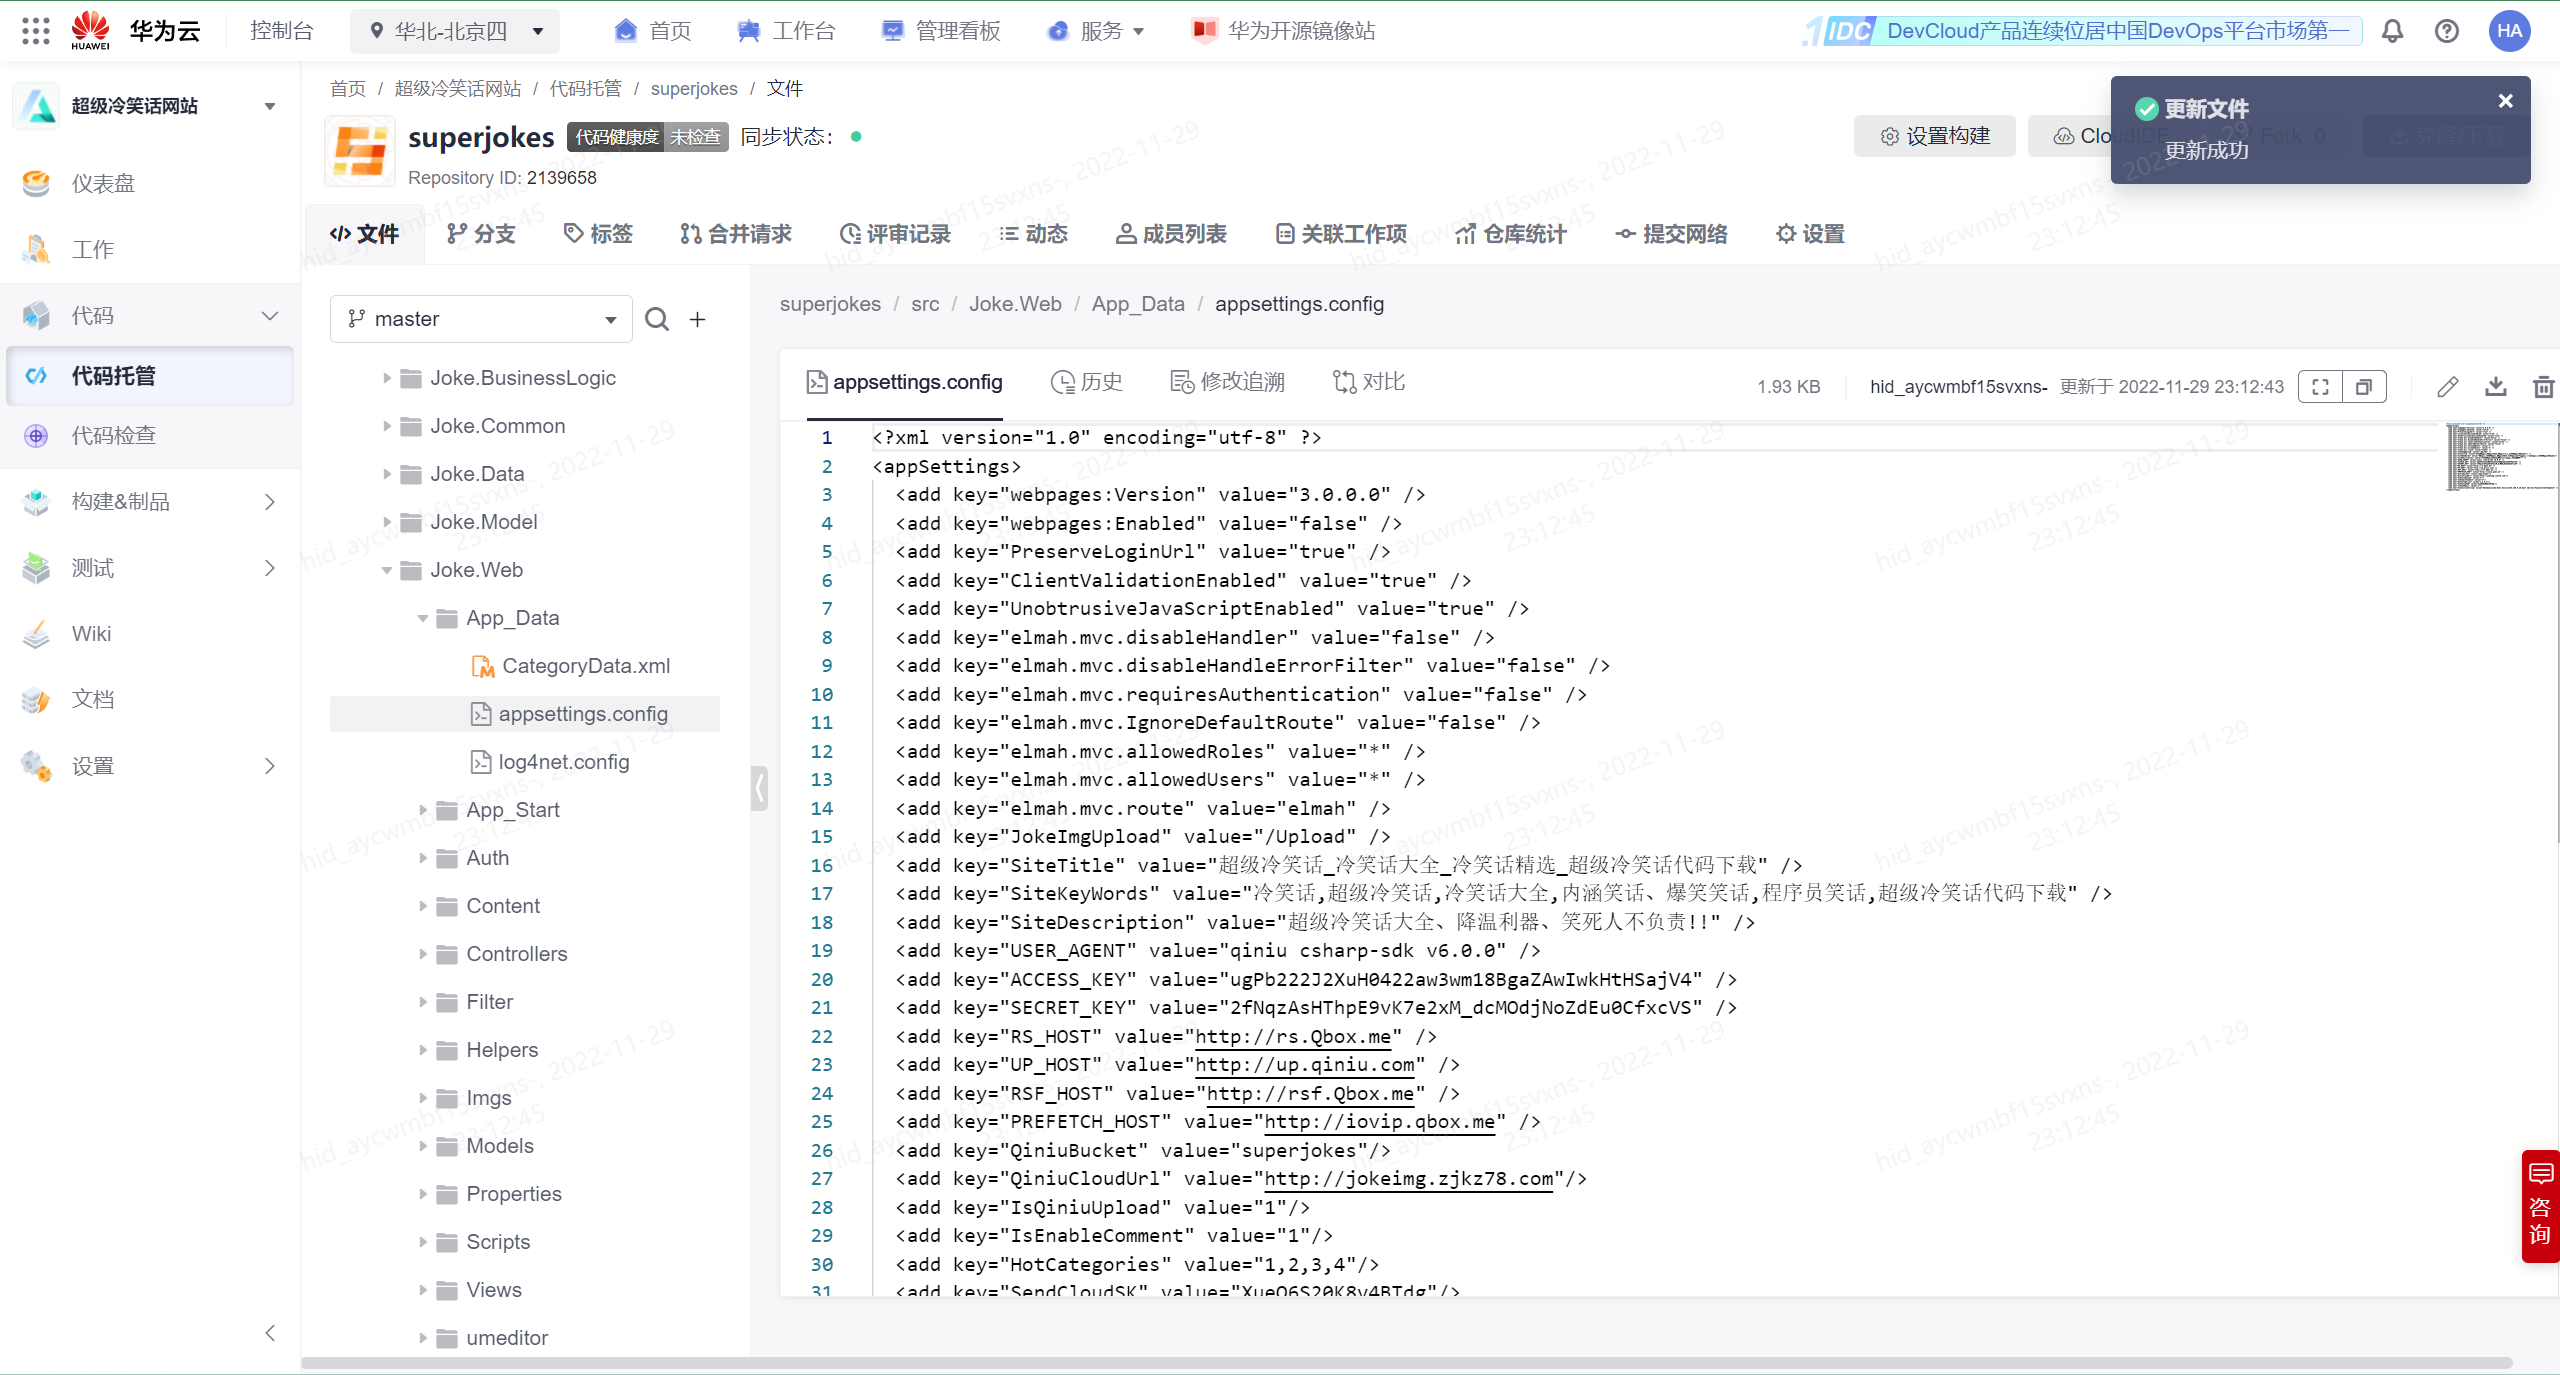Collapse the Joke.Web folder
Screen dimensions: 2560x1375
coord(386,570)
